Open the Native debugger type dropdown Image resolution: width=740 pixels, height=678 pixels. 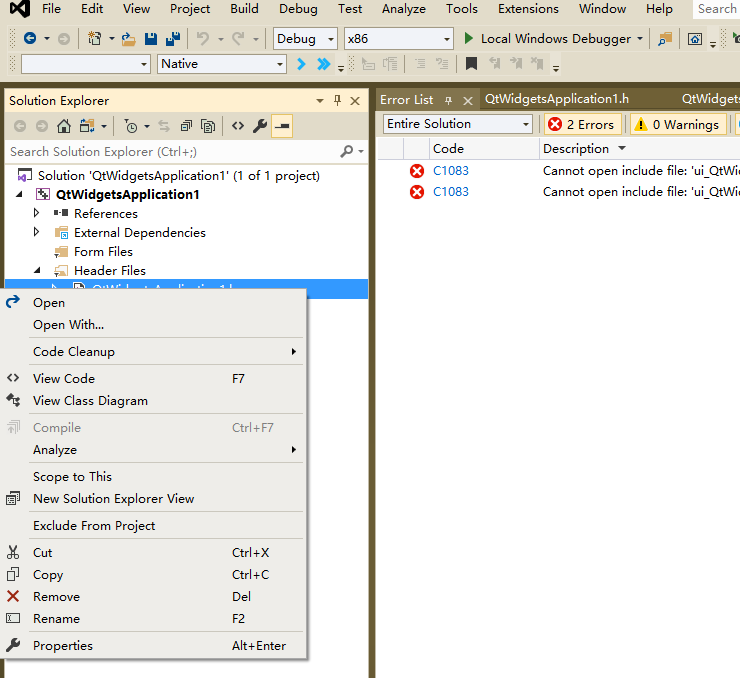click(221, 64)
